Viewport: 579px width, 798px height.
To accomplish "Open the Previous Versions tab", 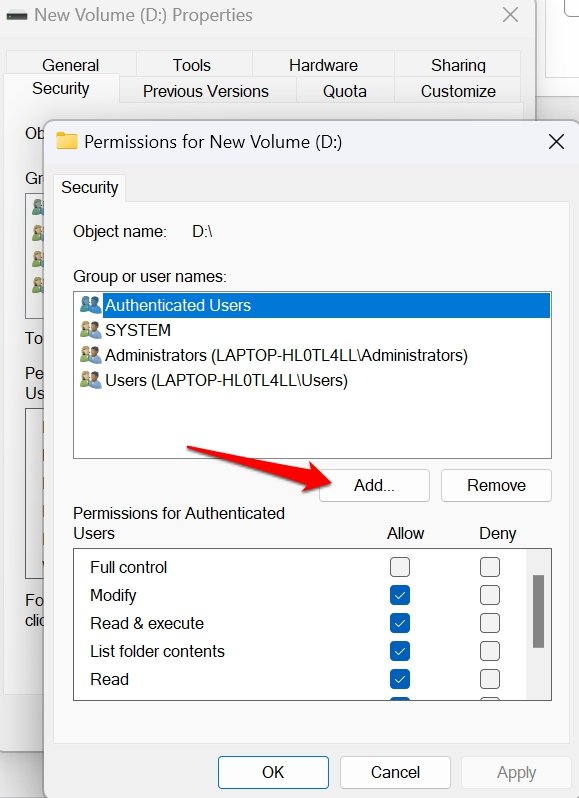I will (x=206, y=91).
